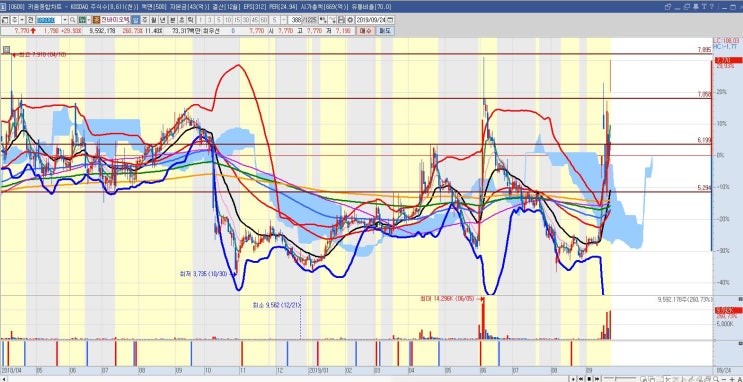Open the dropdown next to green chart icon

[x=89, y=20]
